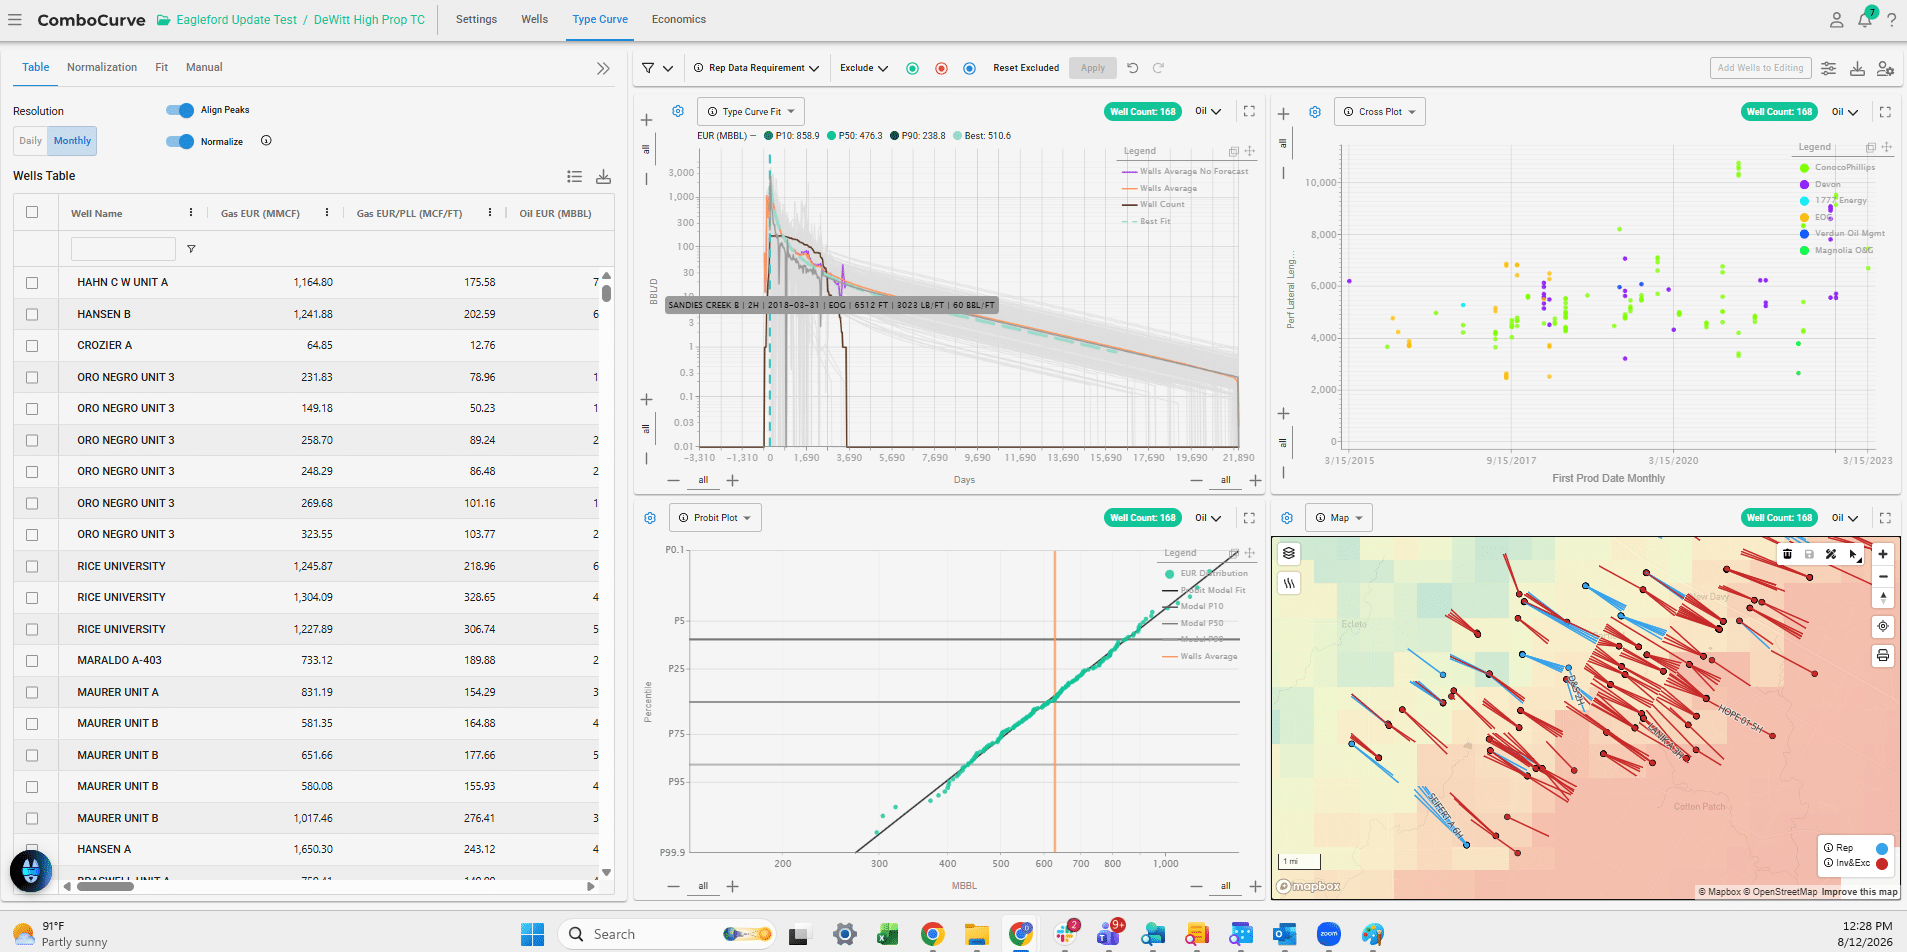Open the Map chart type dropdown
The image size is (1907, 952).
pyautogui.click(x=1339, y=518)
